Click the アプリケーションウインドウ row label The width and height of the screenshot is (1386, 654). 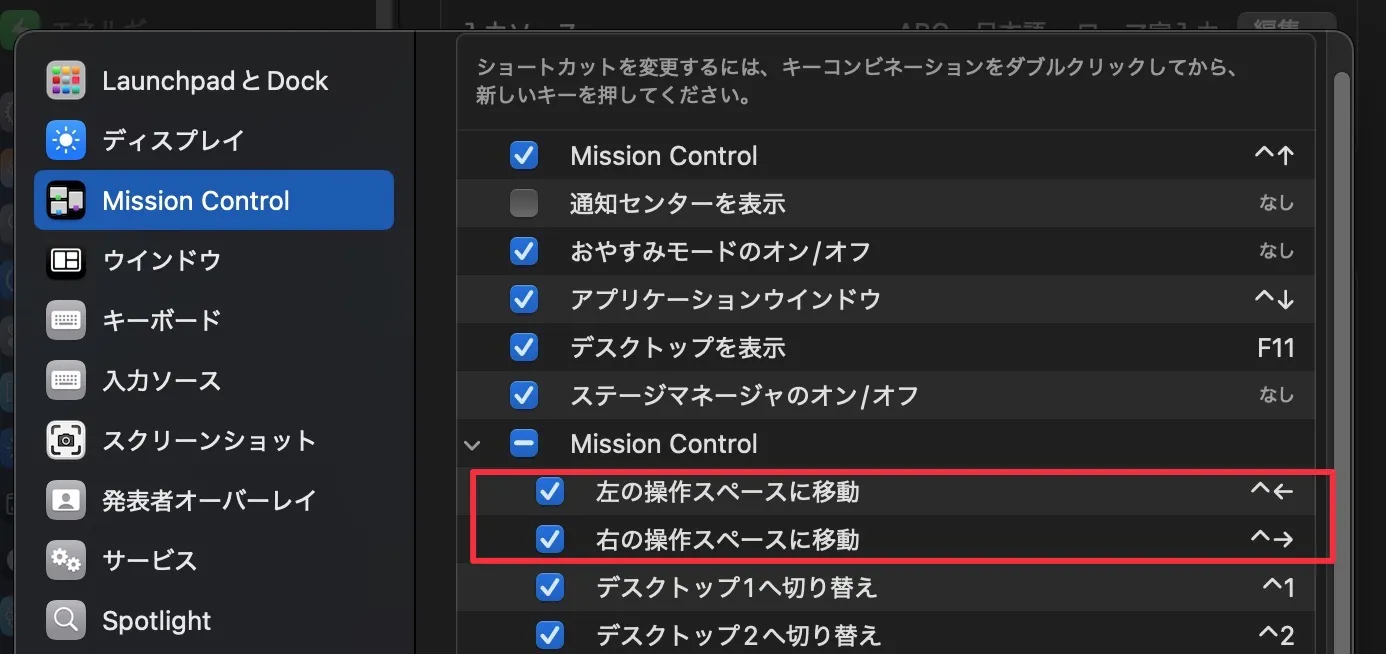(x=725, y=300)
